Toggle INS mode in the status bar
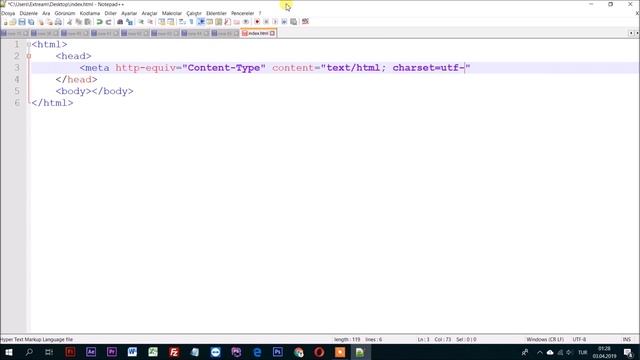Image resolution: width=640 pixels, height=360 pixels. point(627,340)
